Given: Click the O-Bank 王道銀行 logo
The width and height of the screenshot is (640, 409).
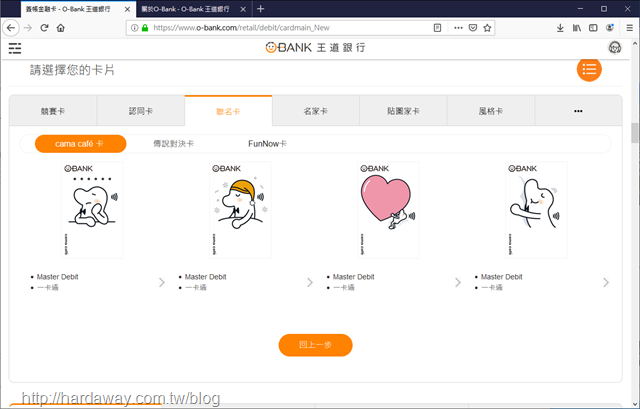Looking at the screenshot, I should tap(315, 48).
